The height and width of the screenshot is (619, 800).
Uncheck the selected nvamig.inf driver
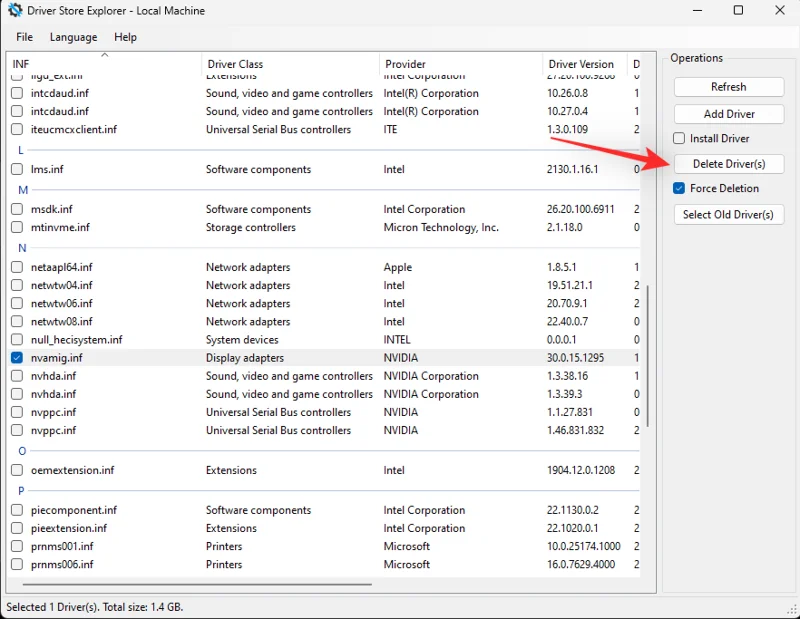point(16,357)
